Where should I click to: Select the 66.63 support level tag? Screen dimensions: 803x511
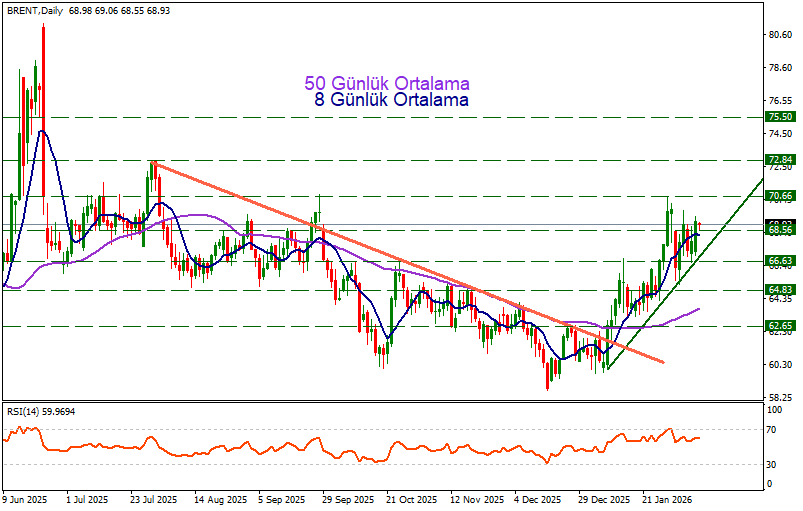pyautogui.click(x=780, y=261)
